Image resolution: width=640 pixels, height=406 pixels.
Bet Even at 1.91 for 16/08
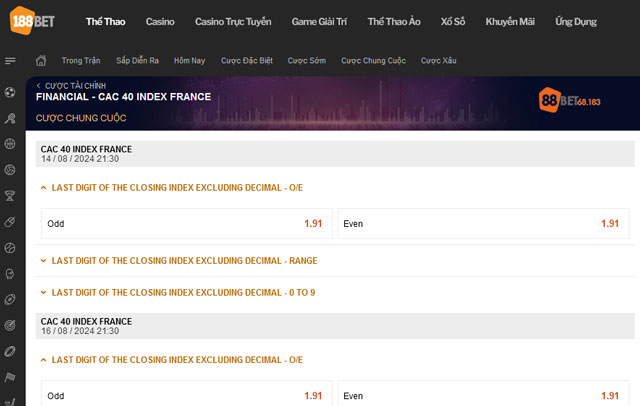[483, 394]
